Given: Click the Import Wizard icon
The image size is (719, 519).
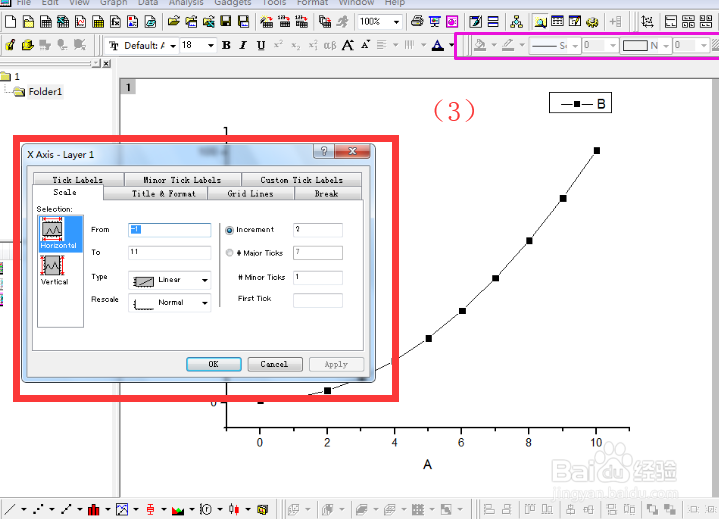Looking at the screenshot, I should click(266, 21).
